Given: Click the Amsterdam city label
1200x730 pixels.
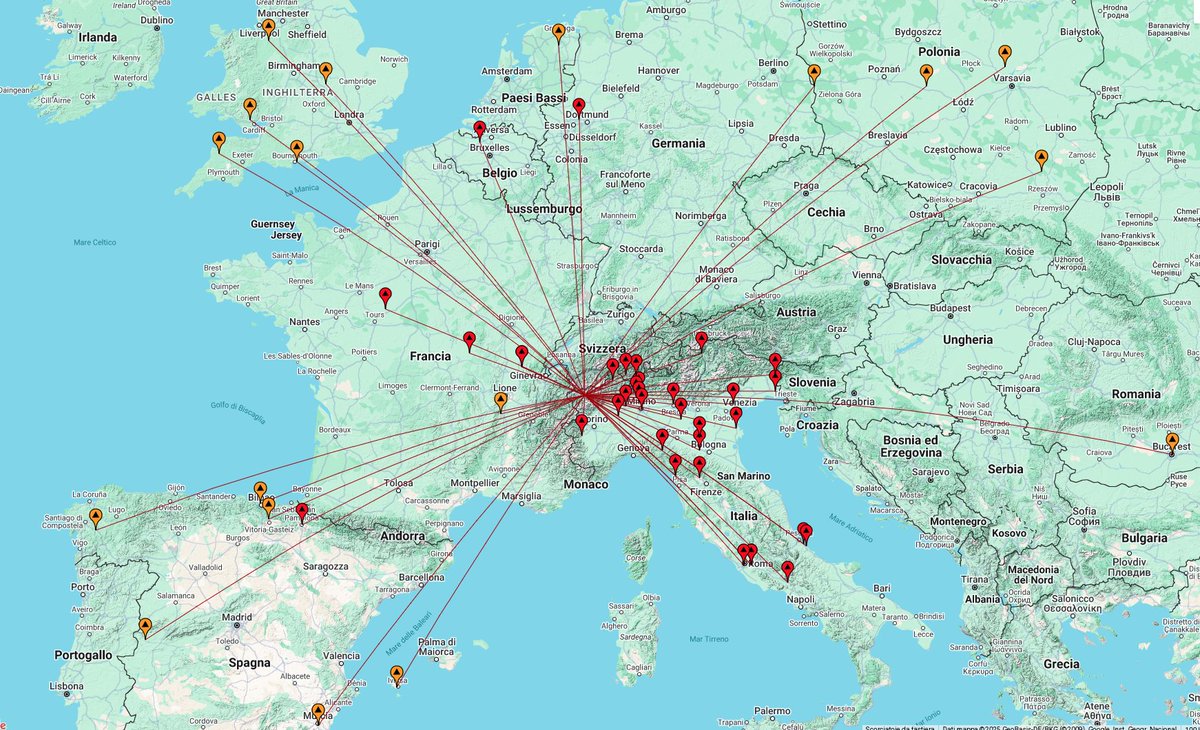Looking at the screenshot, I should [506, 72].
